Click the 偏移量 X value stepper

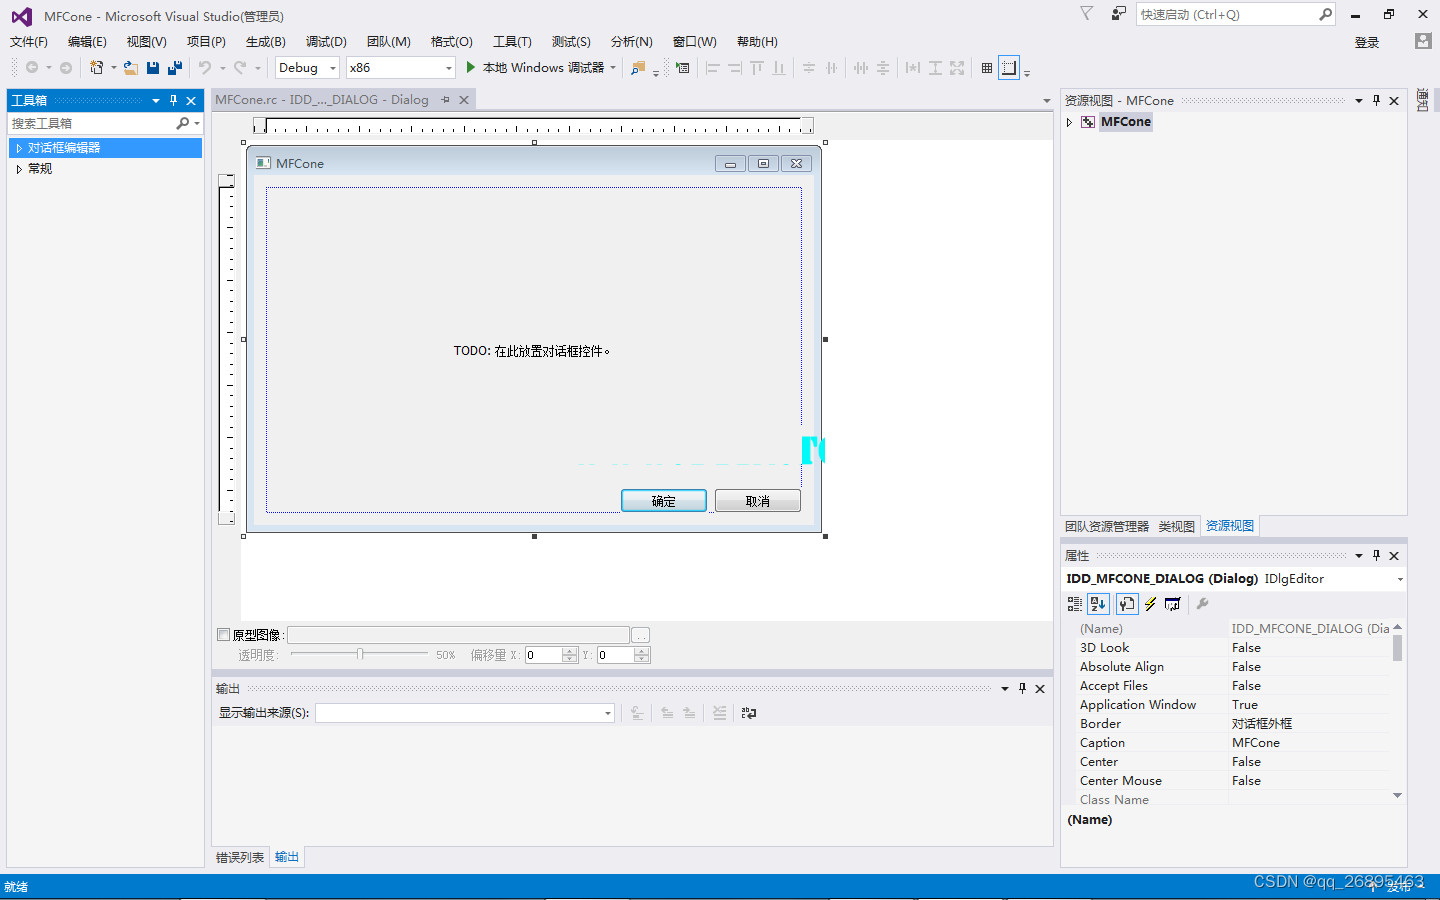click(x=570, y=655)
